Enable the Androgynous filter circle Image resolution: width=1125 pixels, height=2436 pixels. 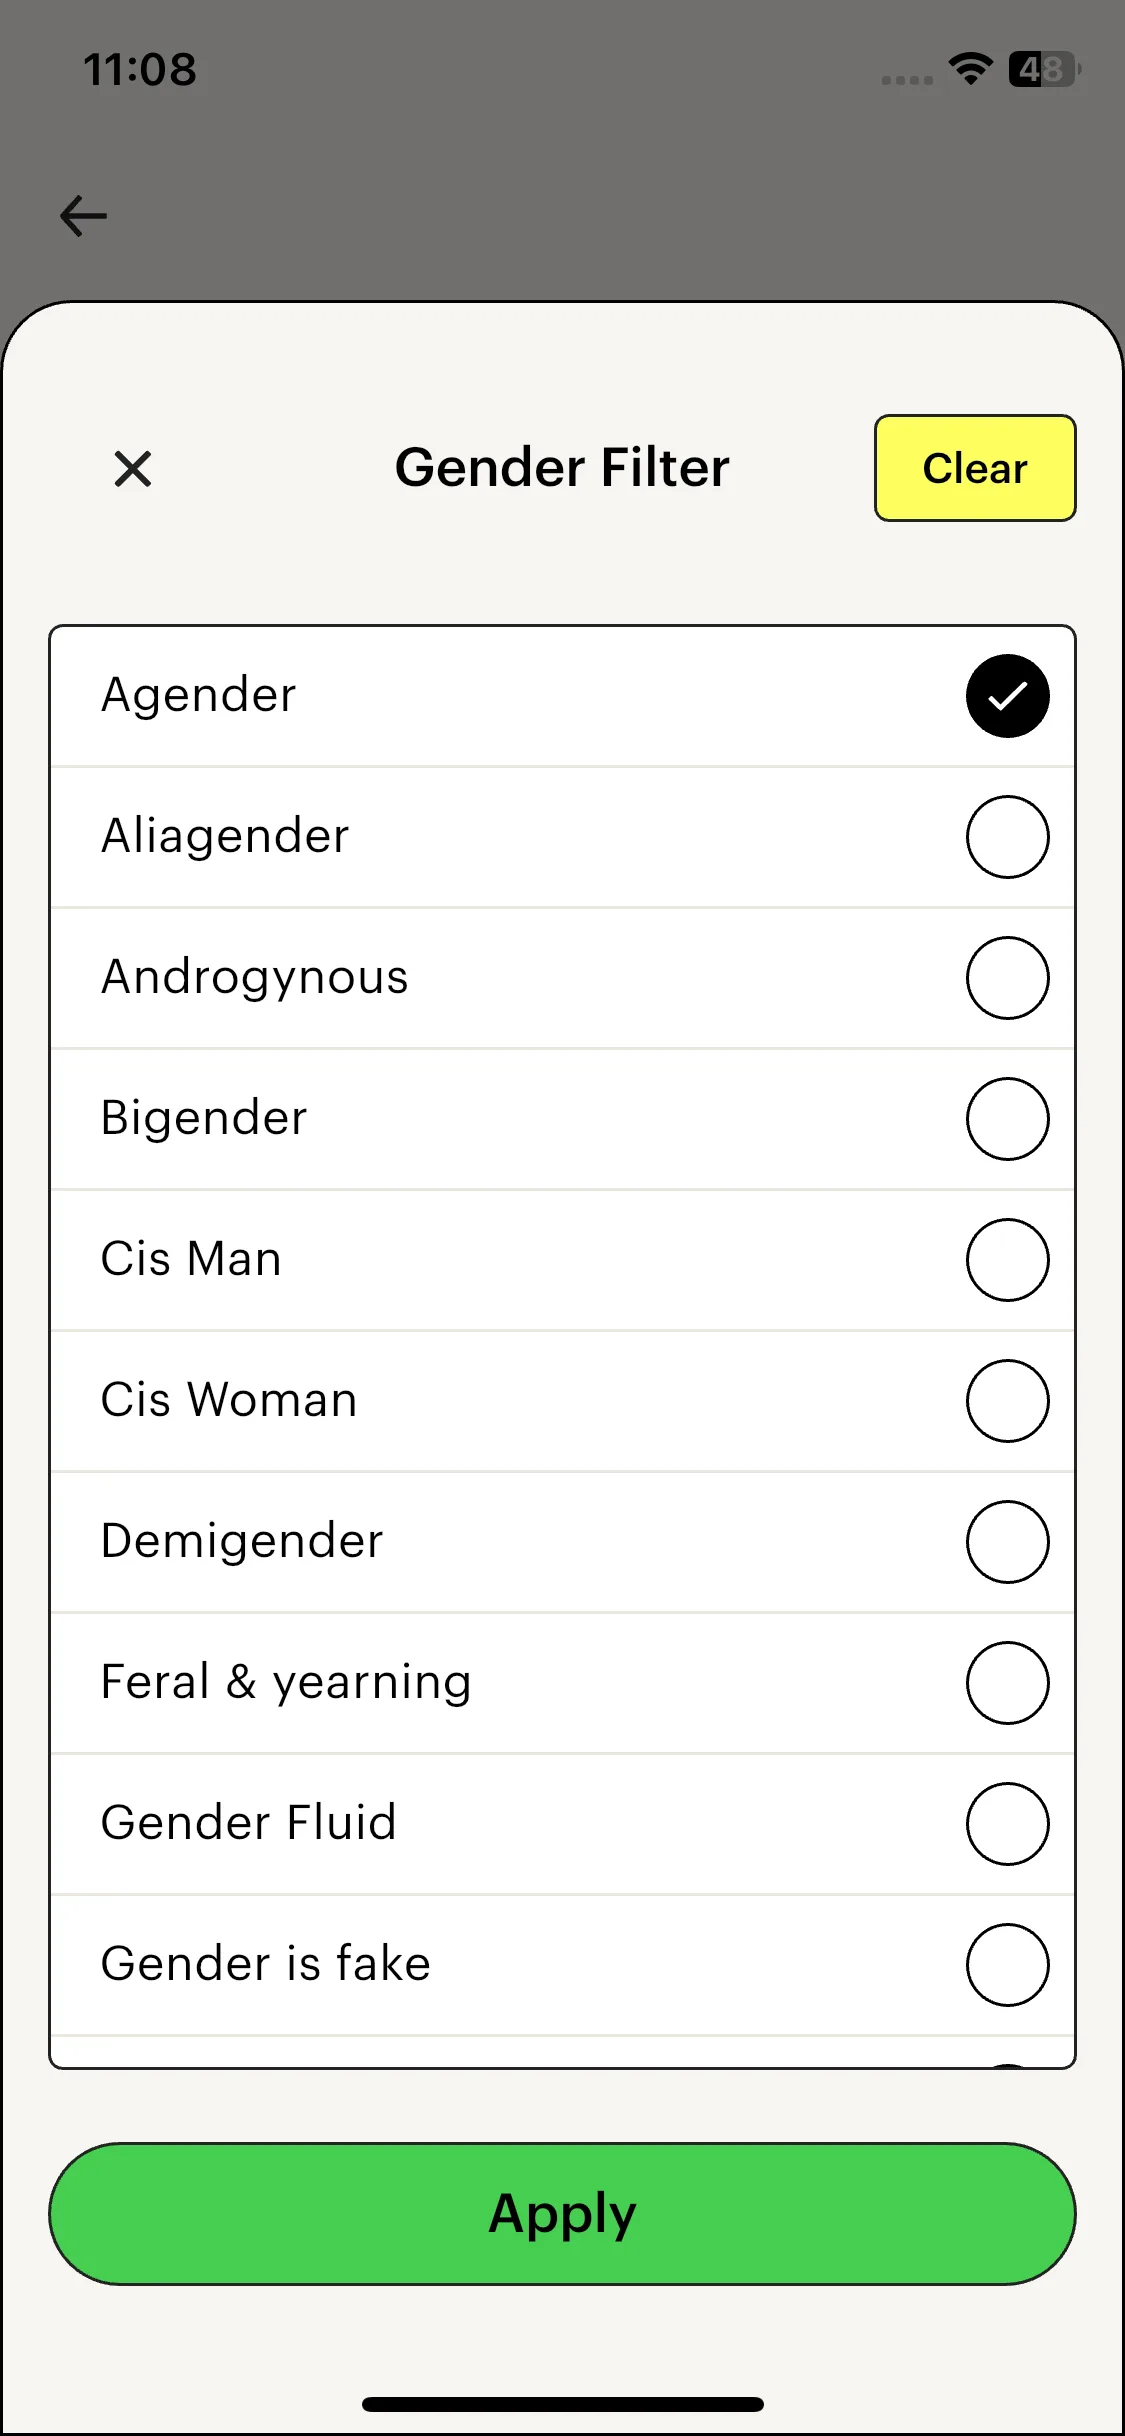pos(1007,978)
